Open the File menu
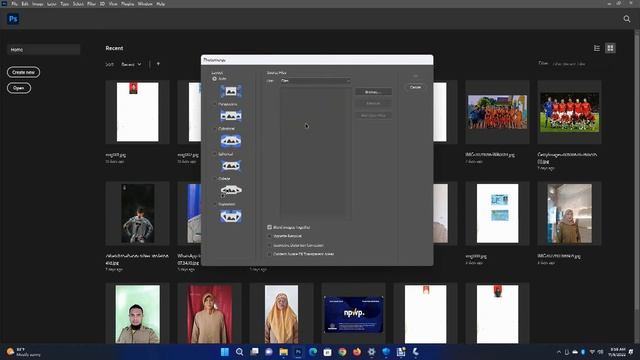Image resolution: width=640 pixels, height=360 pixels. pyautogui.click(x=14, y=4)
